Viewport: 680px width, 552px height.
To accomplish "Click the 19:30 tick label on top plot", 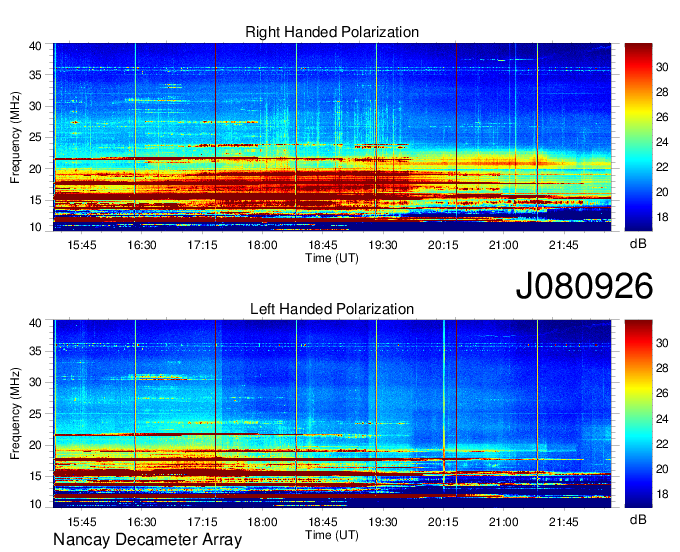I will click(383, 245).
